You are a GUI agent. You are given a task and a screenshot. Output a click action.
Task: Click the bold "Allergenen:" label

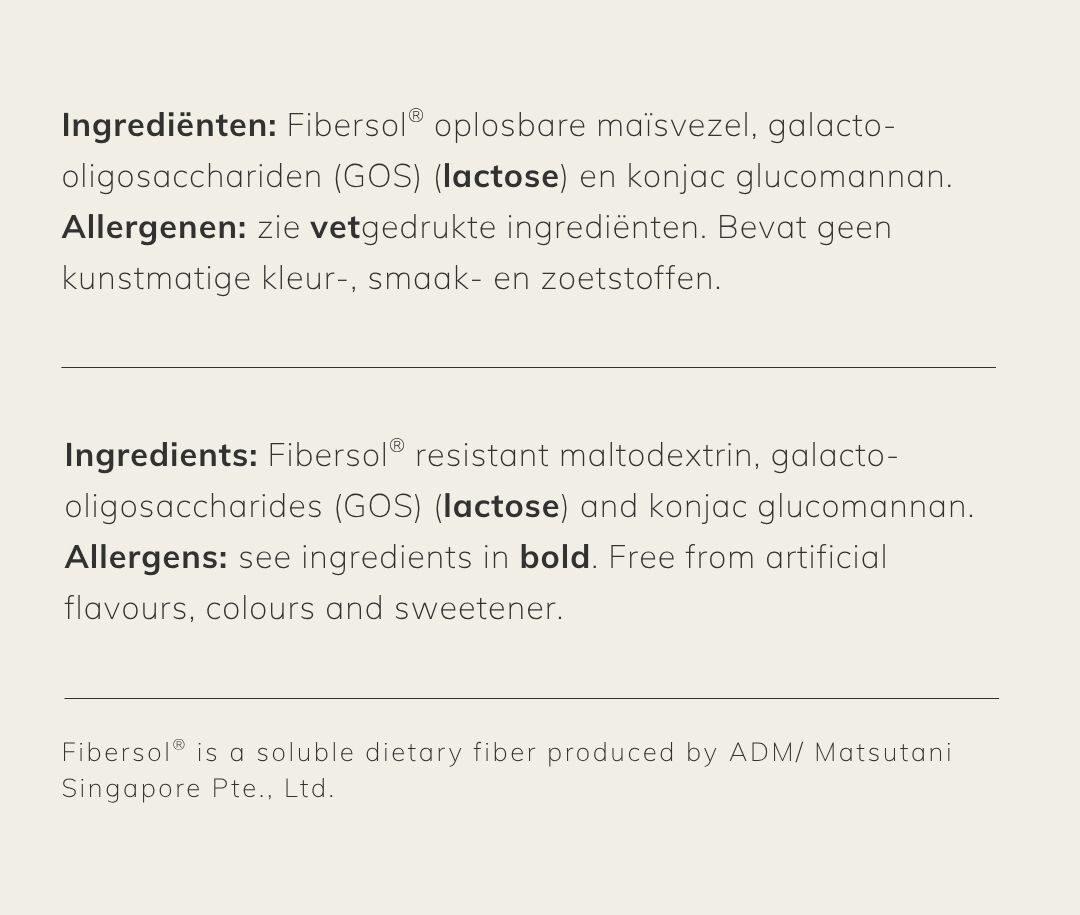pos(154,228)
